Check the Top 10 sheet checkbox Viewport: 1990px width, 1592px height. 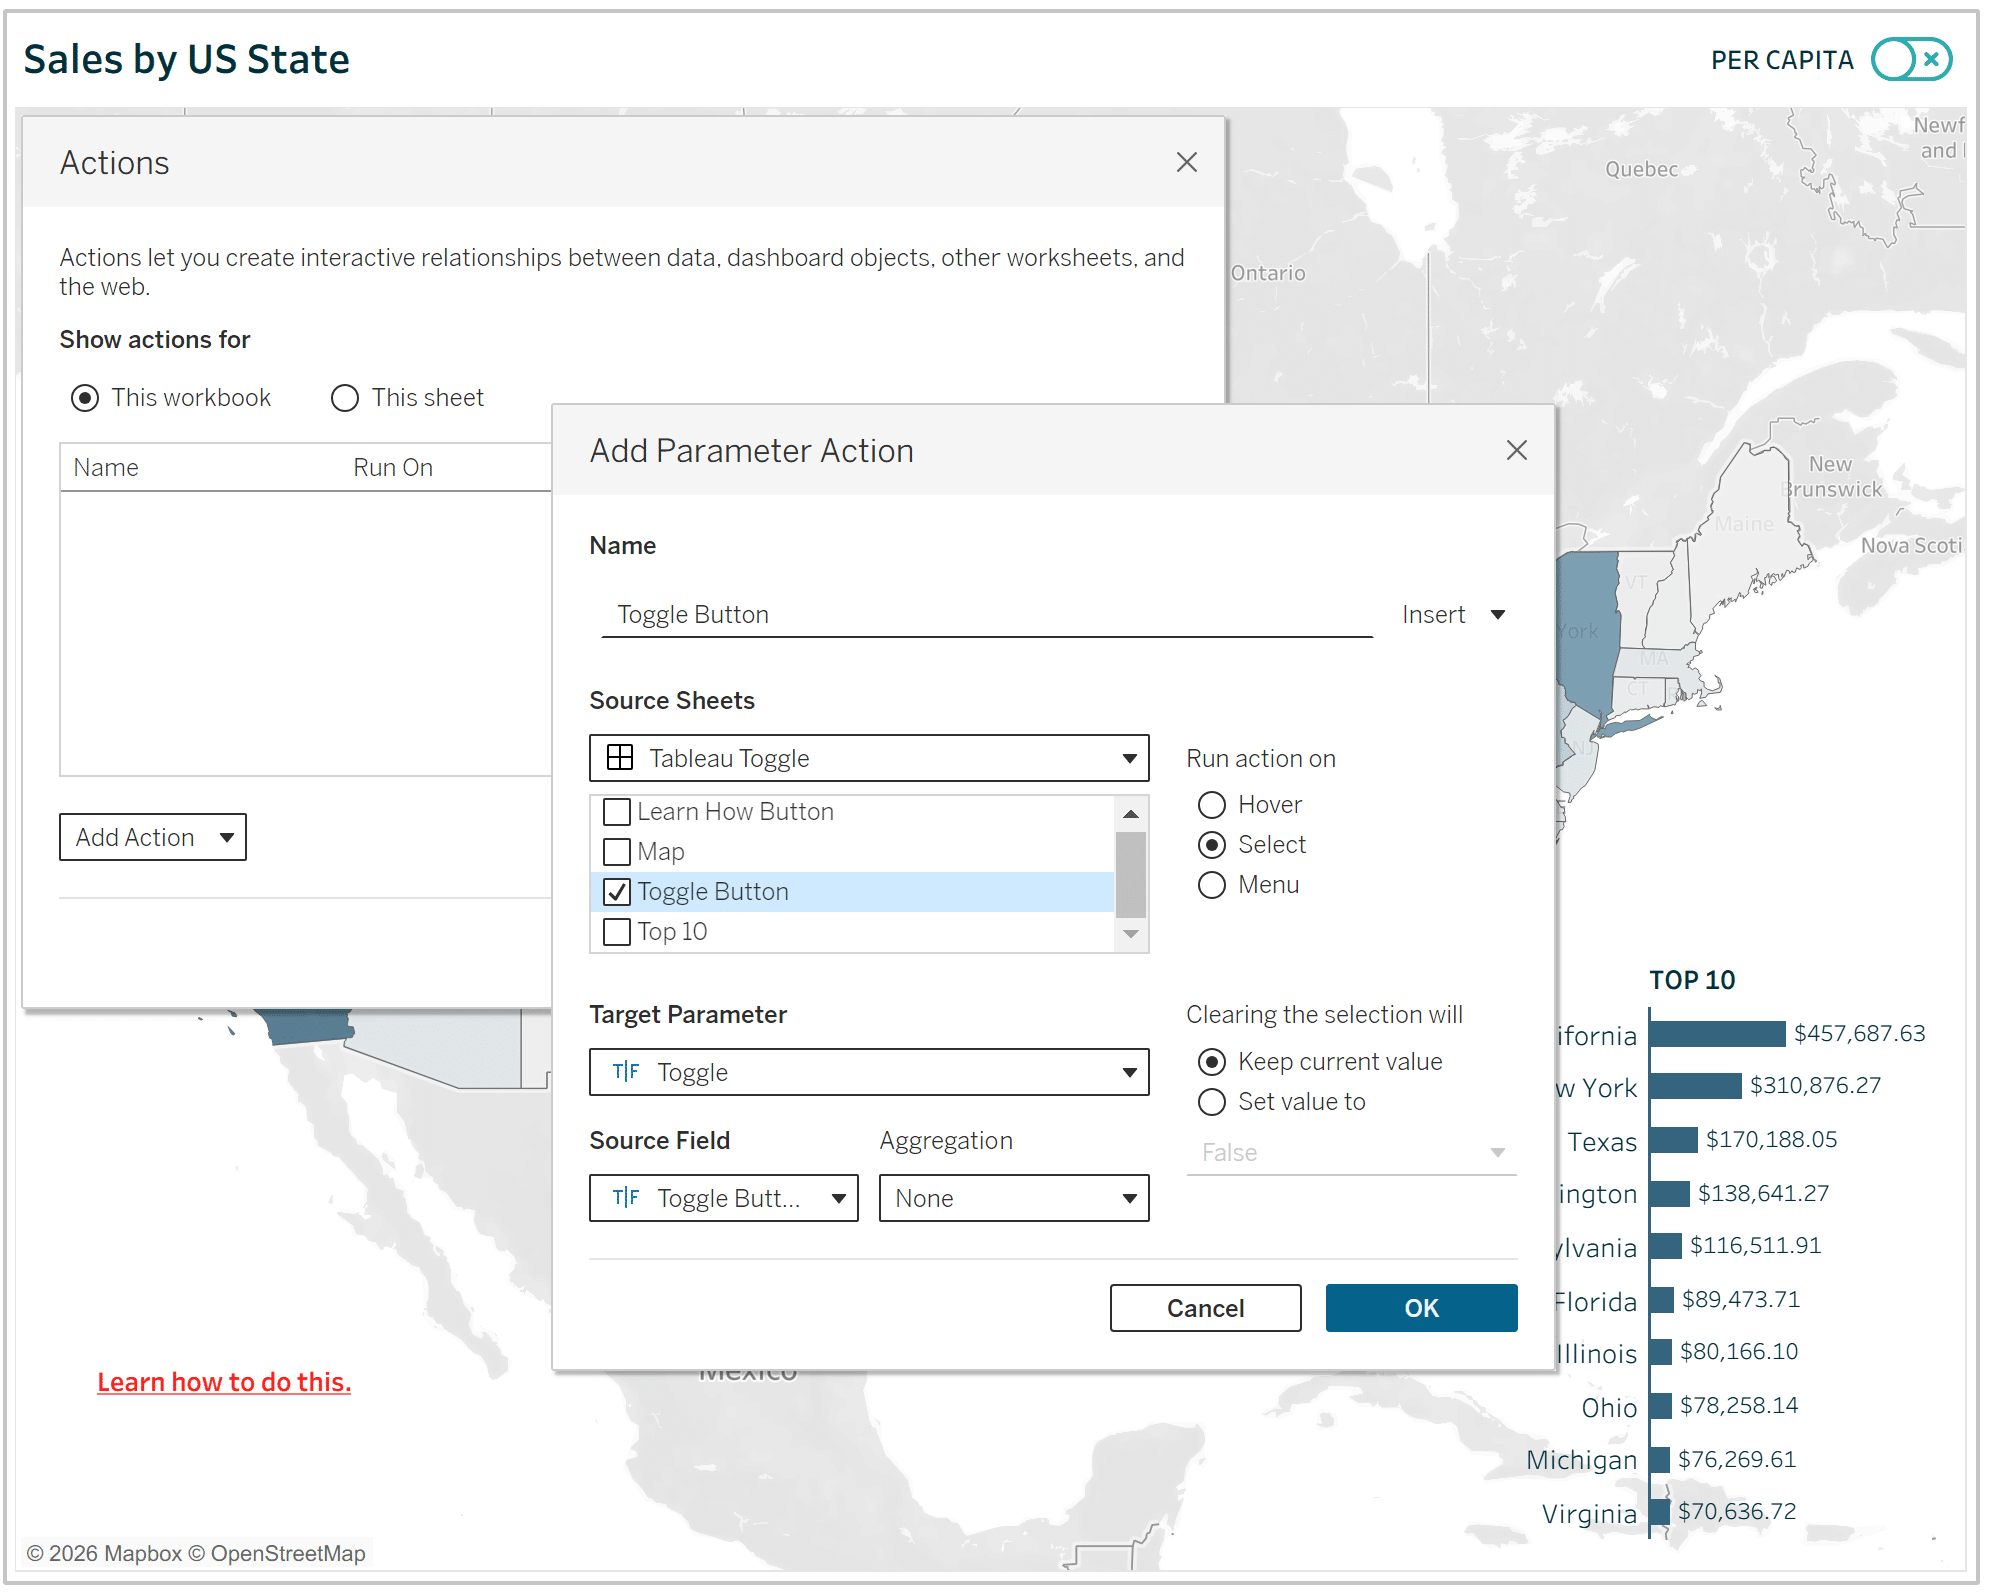[617, 931]
